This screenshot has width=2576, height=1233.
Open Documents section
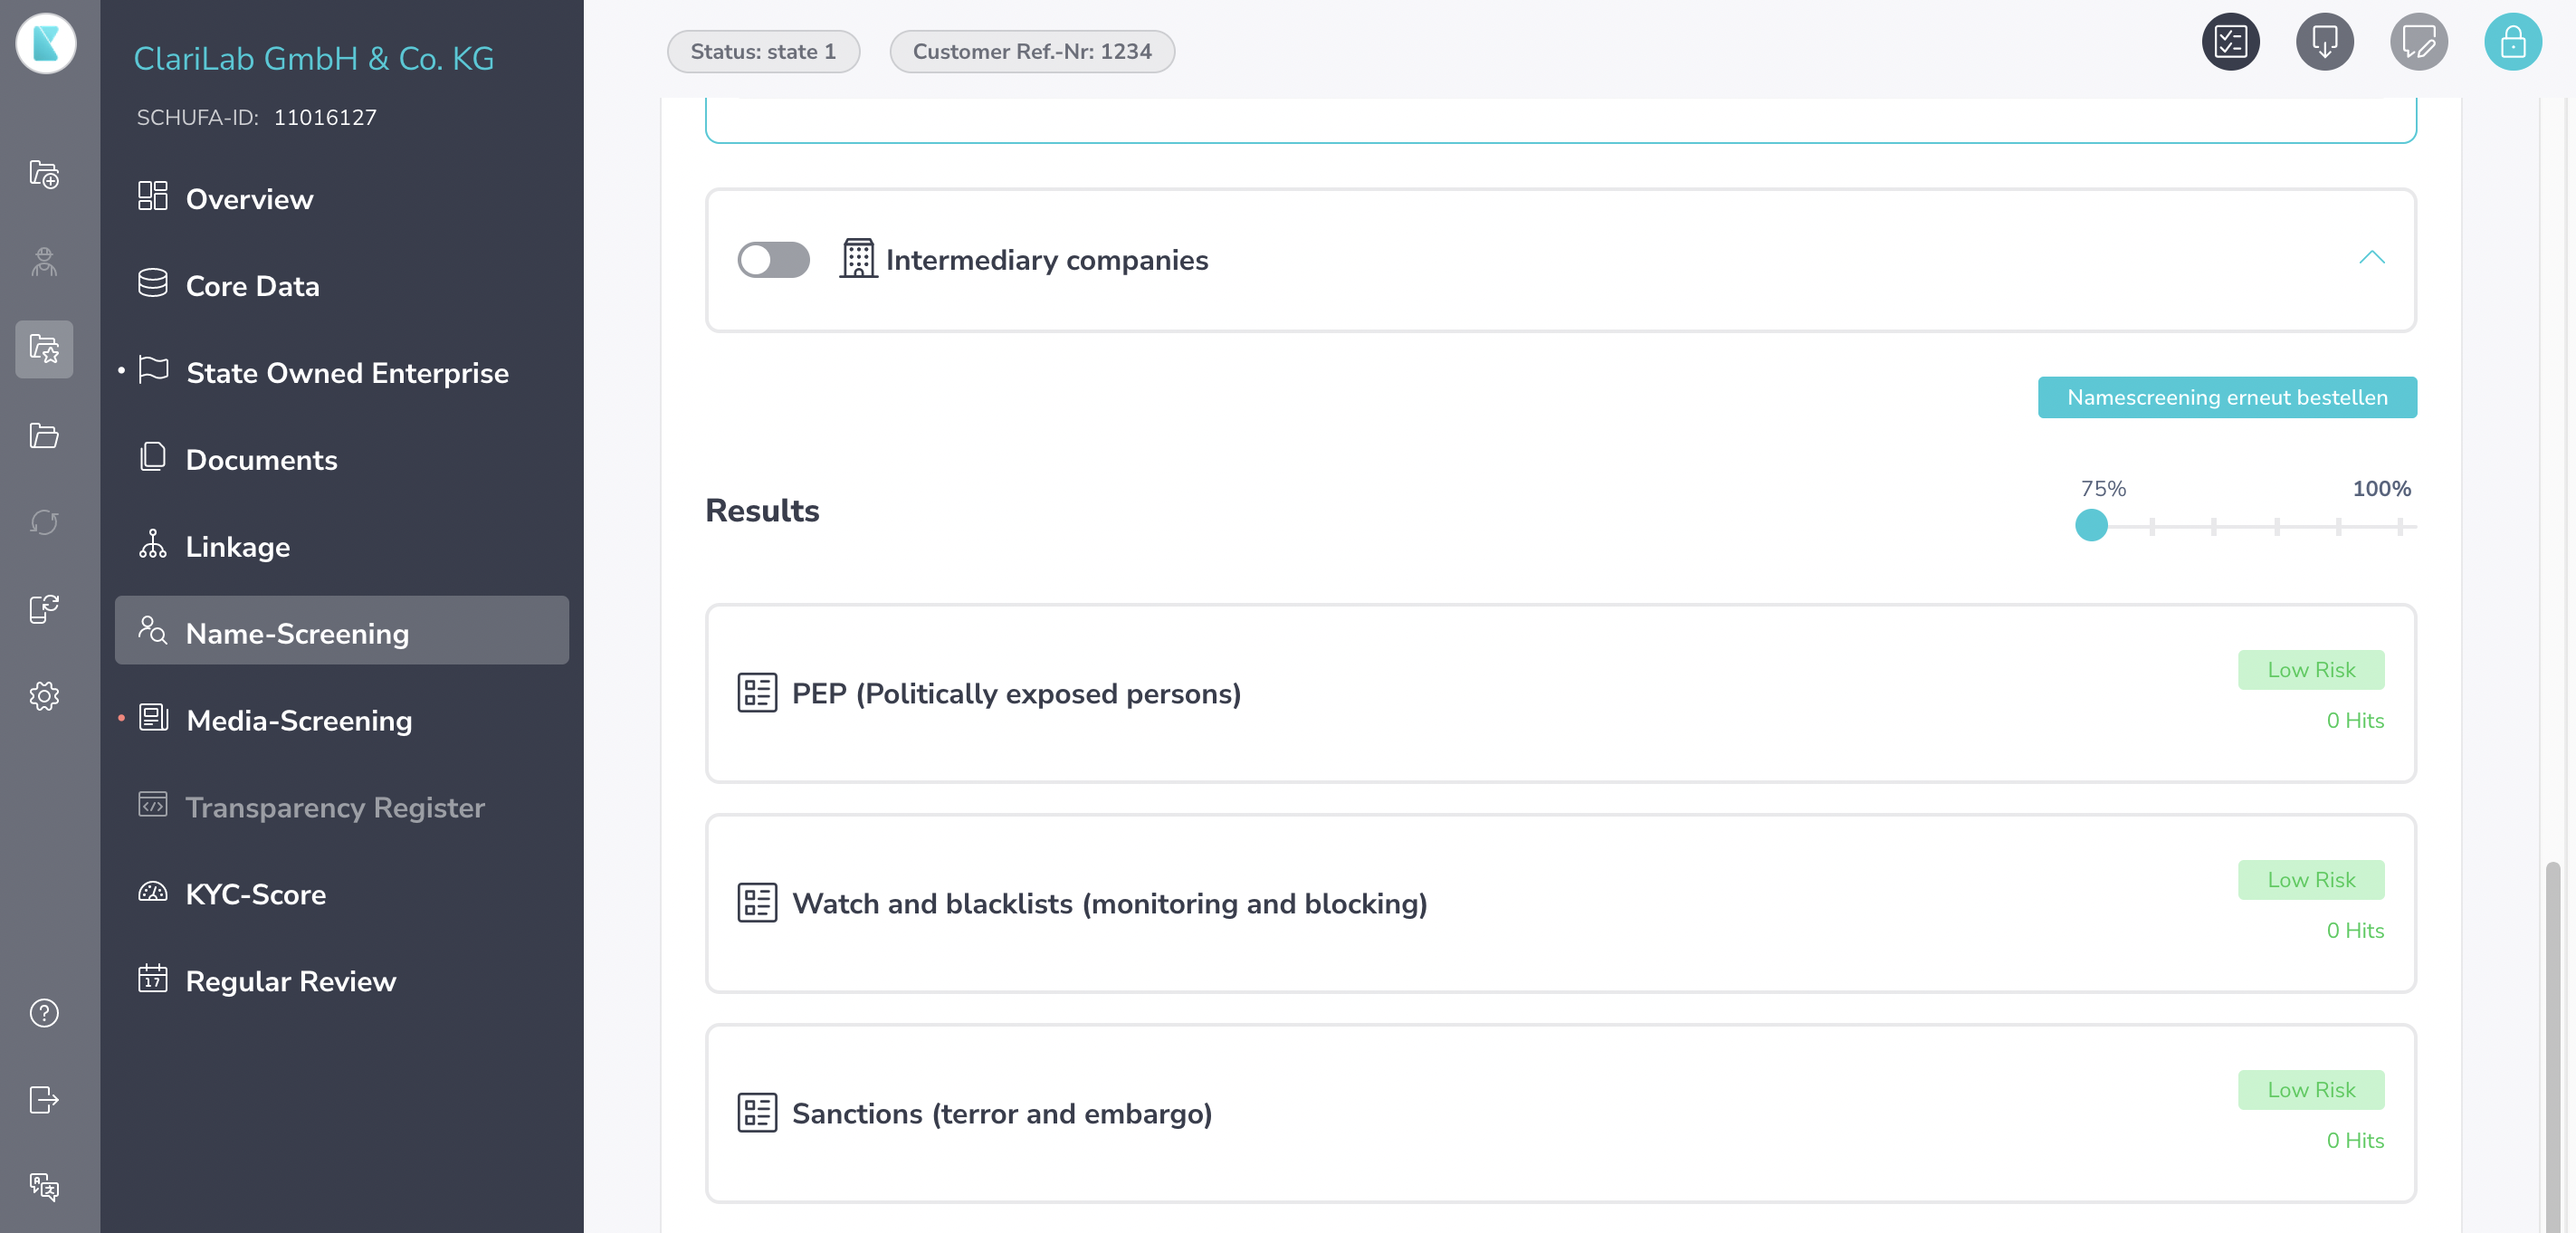tap(341, 460)
